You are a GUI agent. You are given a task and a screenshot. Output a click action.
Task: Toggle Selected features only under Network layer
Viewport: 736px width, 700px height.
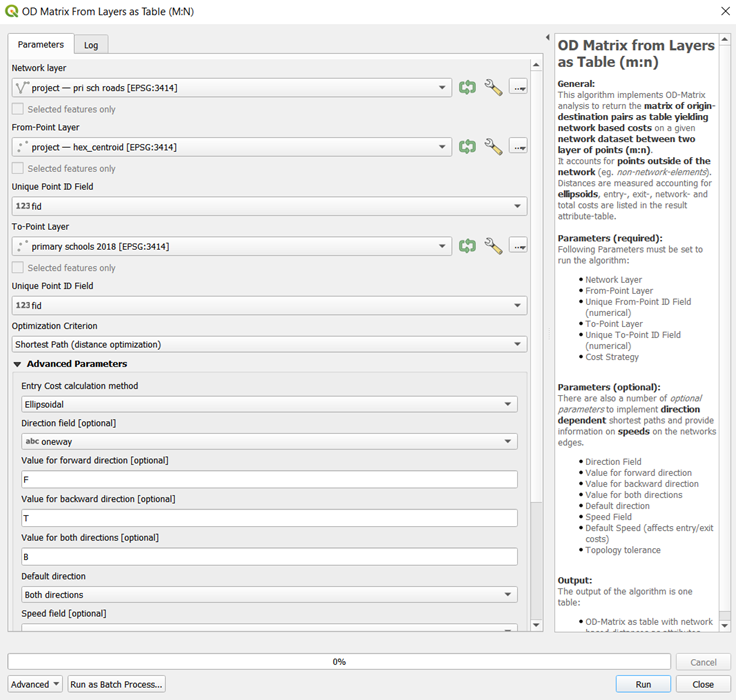(x=18, y=109)
